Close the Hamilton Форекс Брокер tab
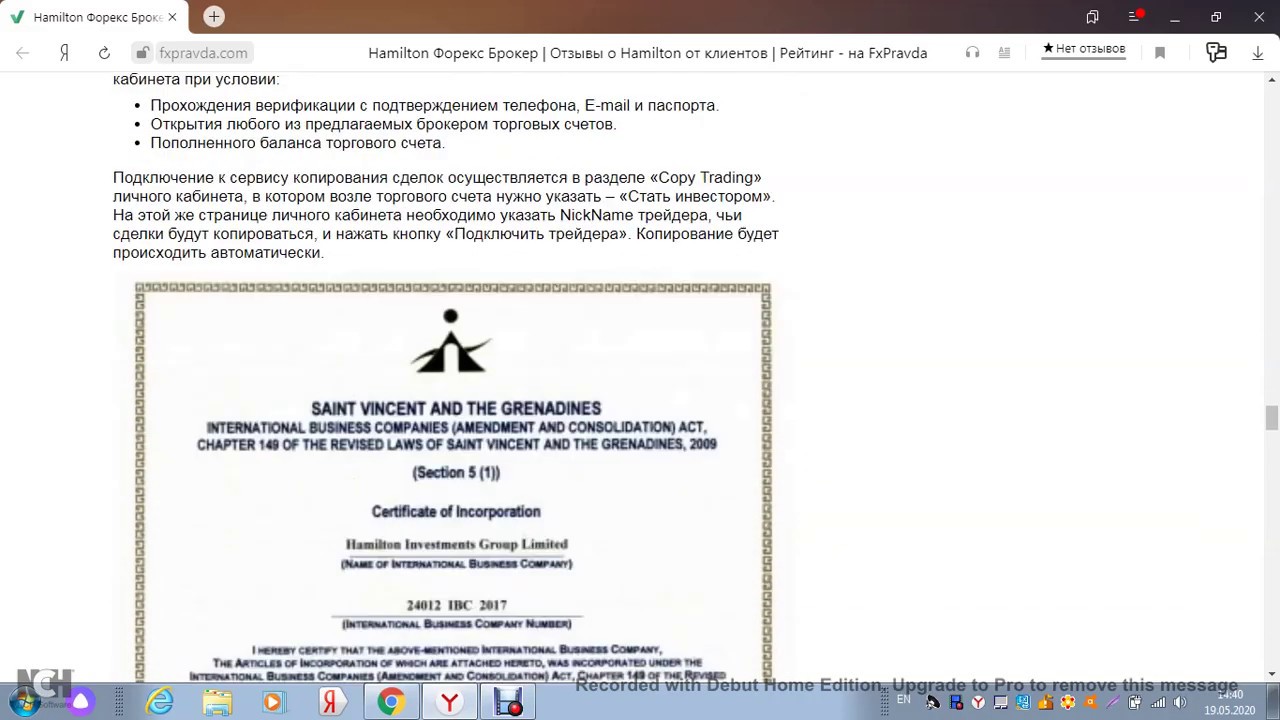The height and width of the screenshot is (720, 1280). pos(172,17)
